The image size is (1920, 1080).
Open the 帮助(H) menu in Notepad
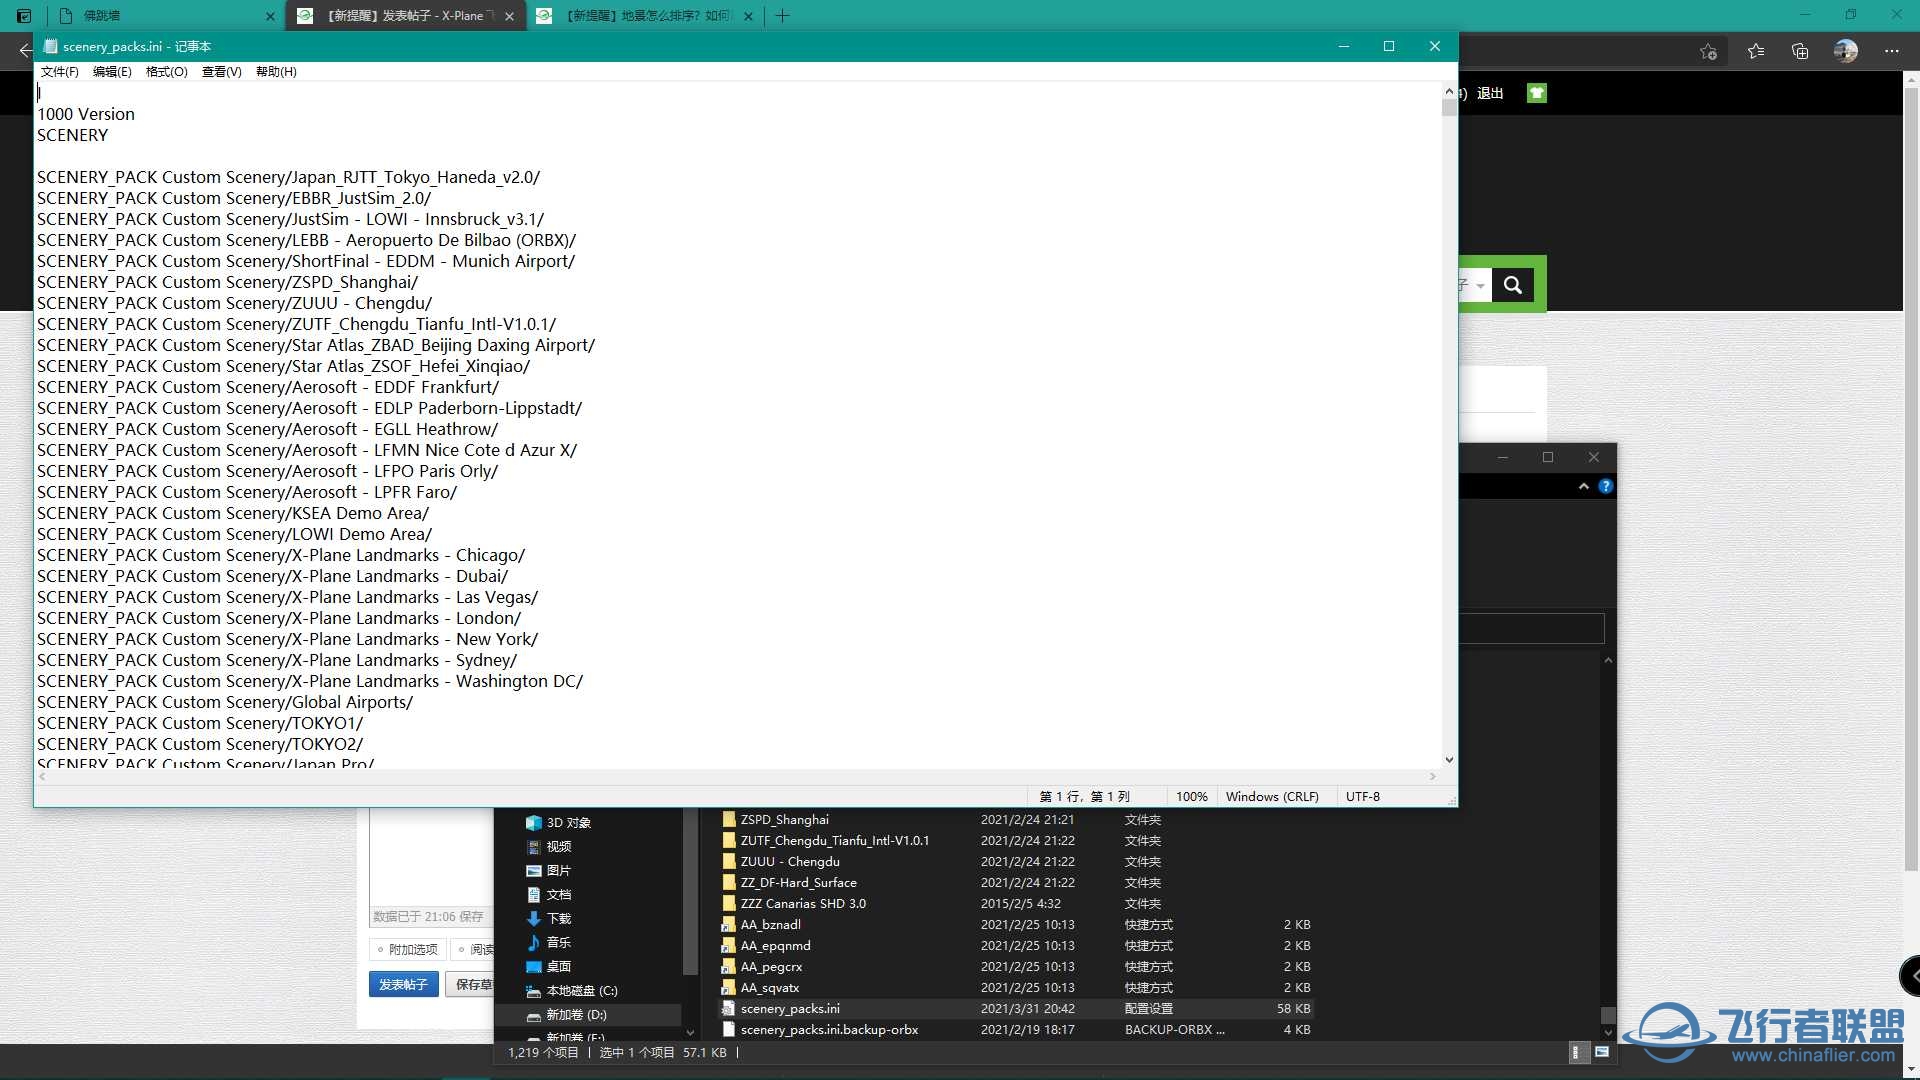point(276,71)
